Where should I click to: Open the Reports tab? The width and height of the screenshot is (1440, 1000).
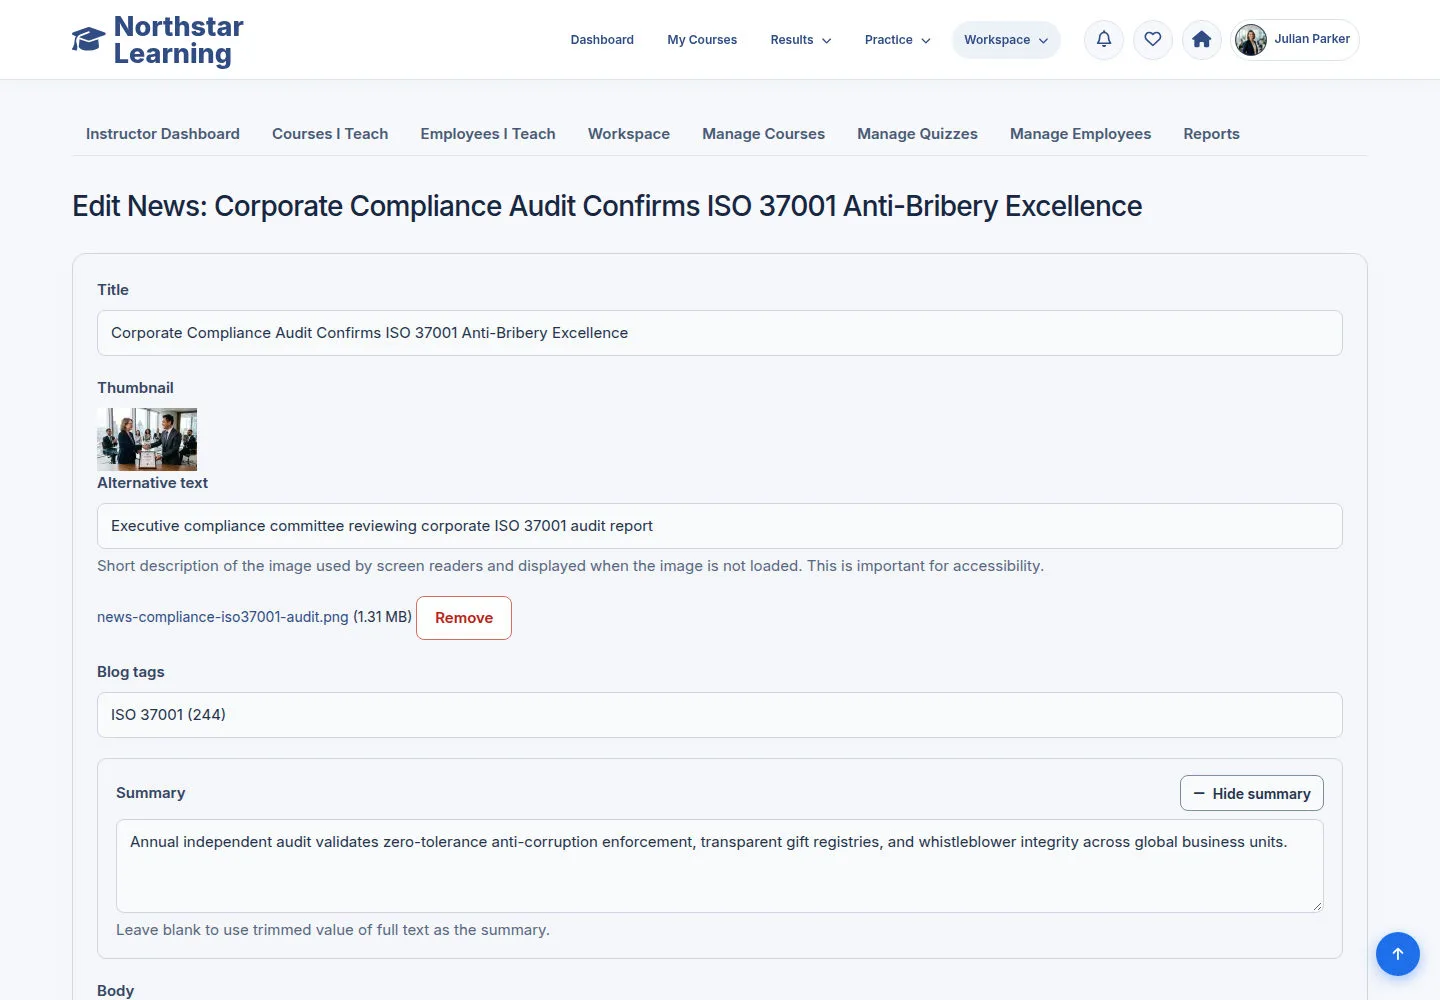pos(1211,134)
